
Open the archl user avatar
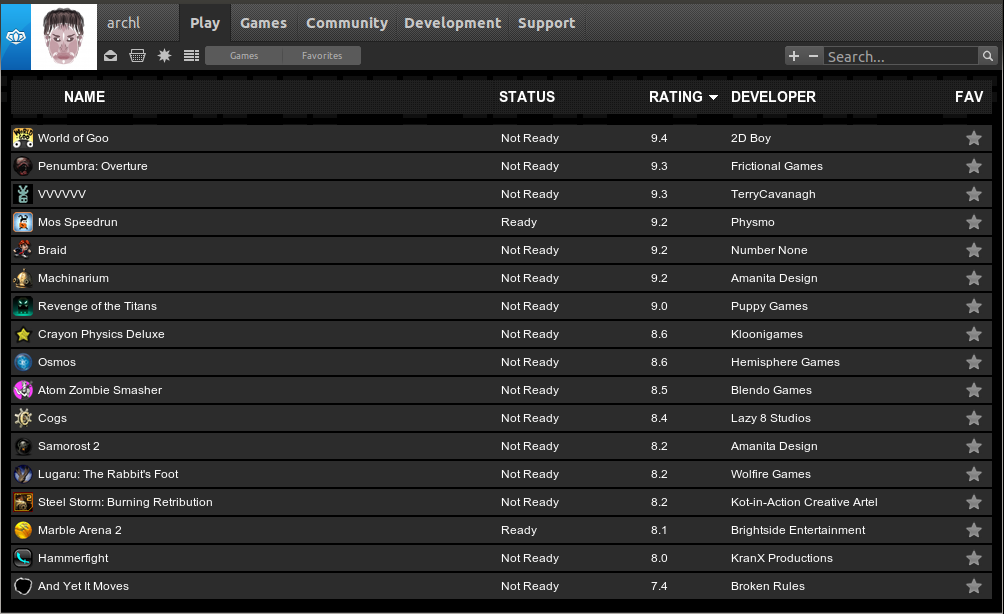(64, 36)
